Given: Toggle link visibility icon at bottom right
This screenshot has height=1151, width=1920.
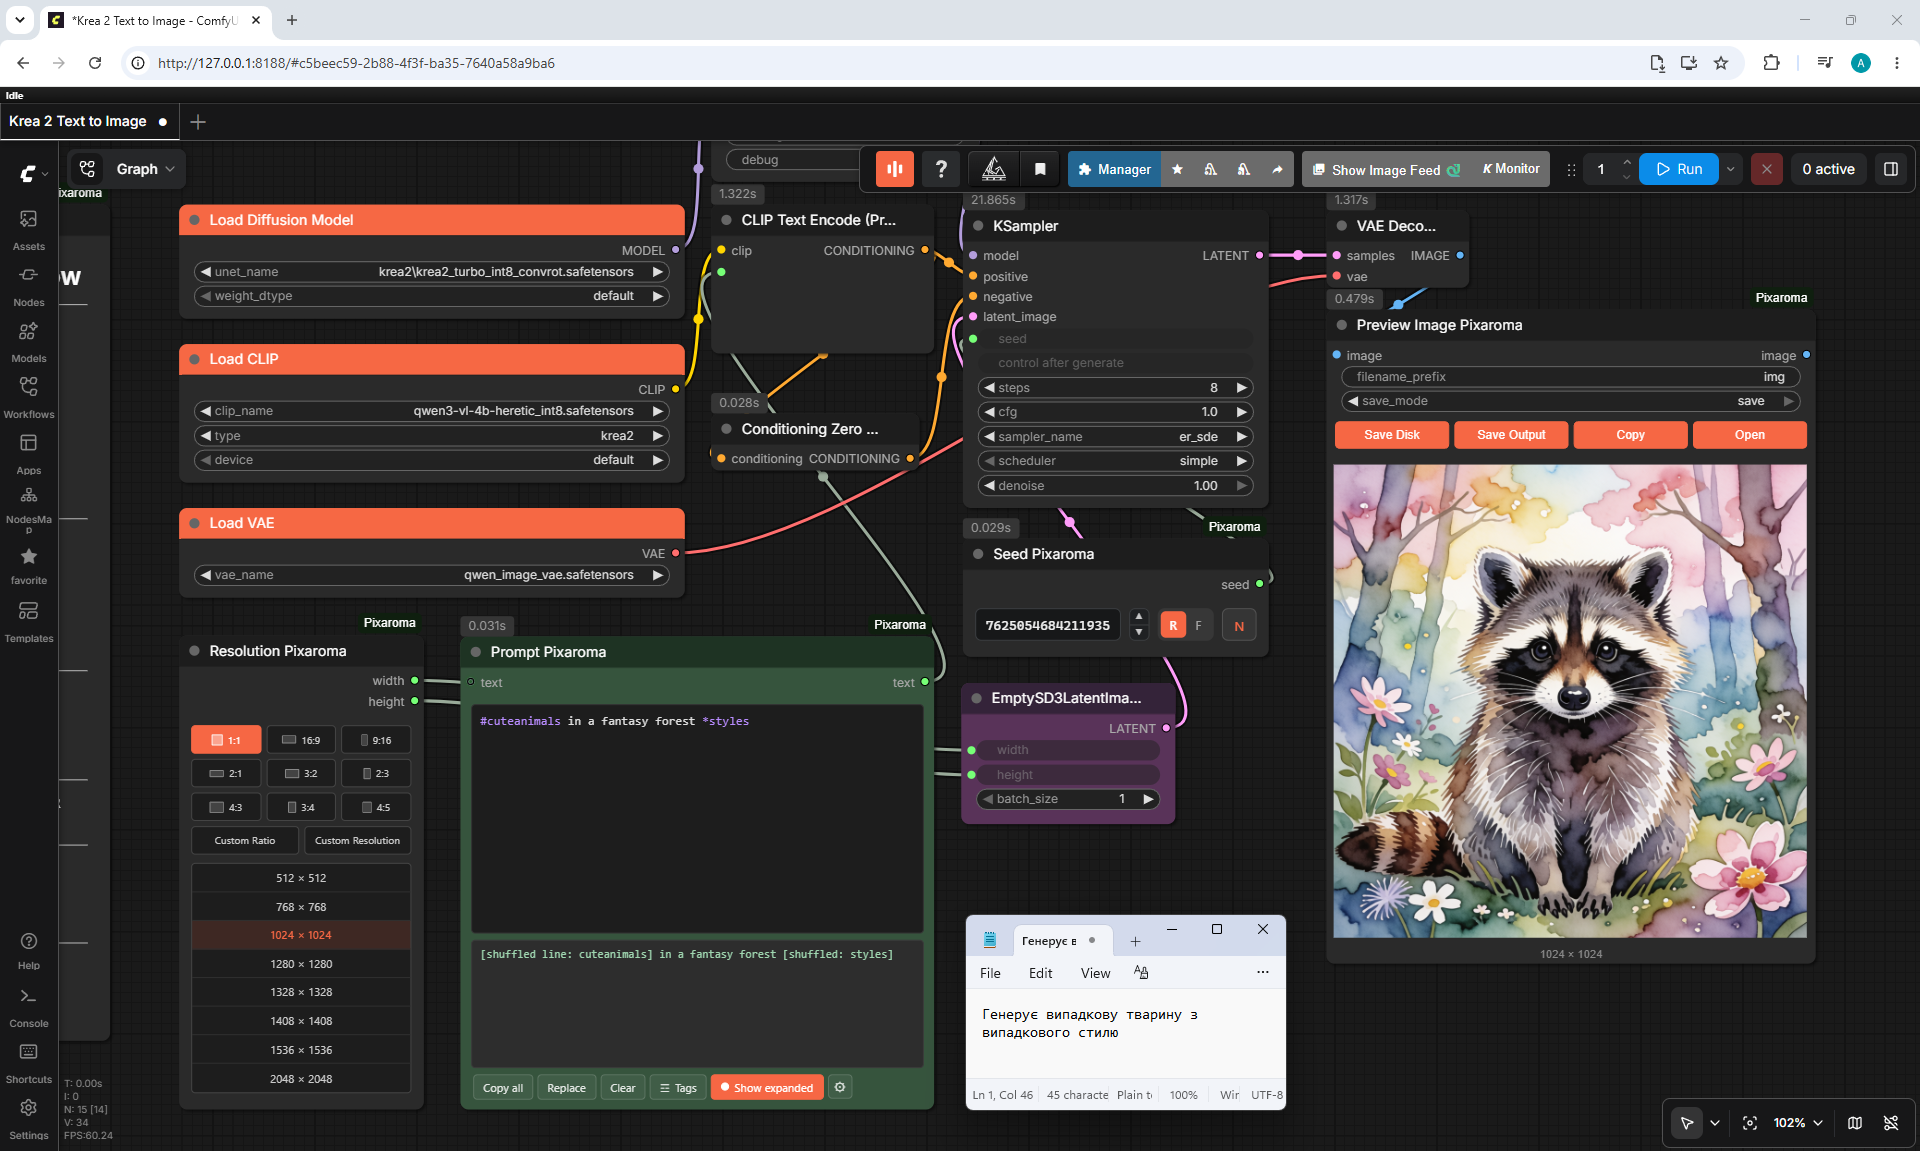Looking at the screenshot, I should coord(1891,1123).
